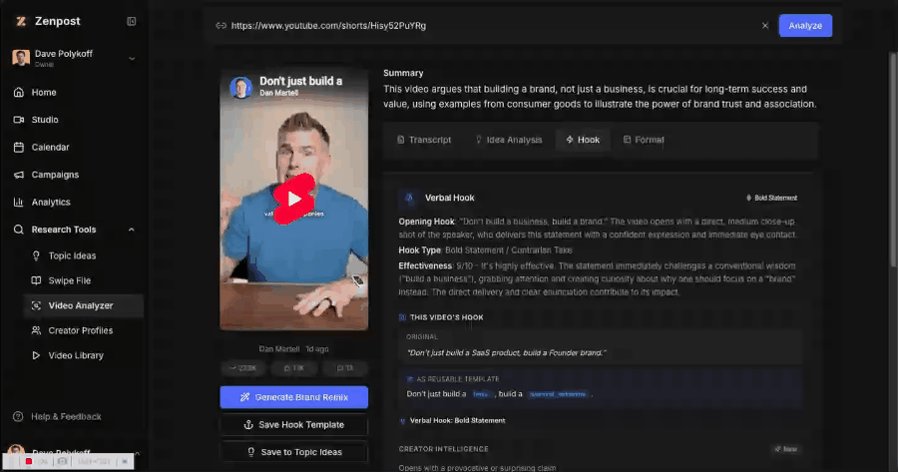Click the recorder camera screenshot icon

click(62, 461)
